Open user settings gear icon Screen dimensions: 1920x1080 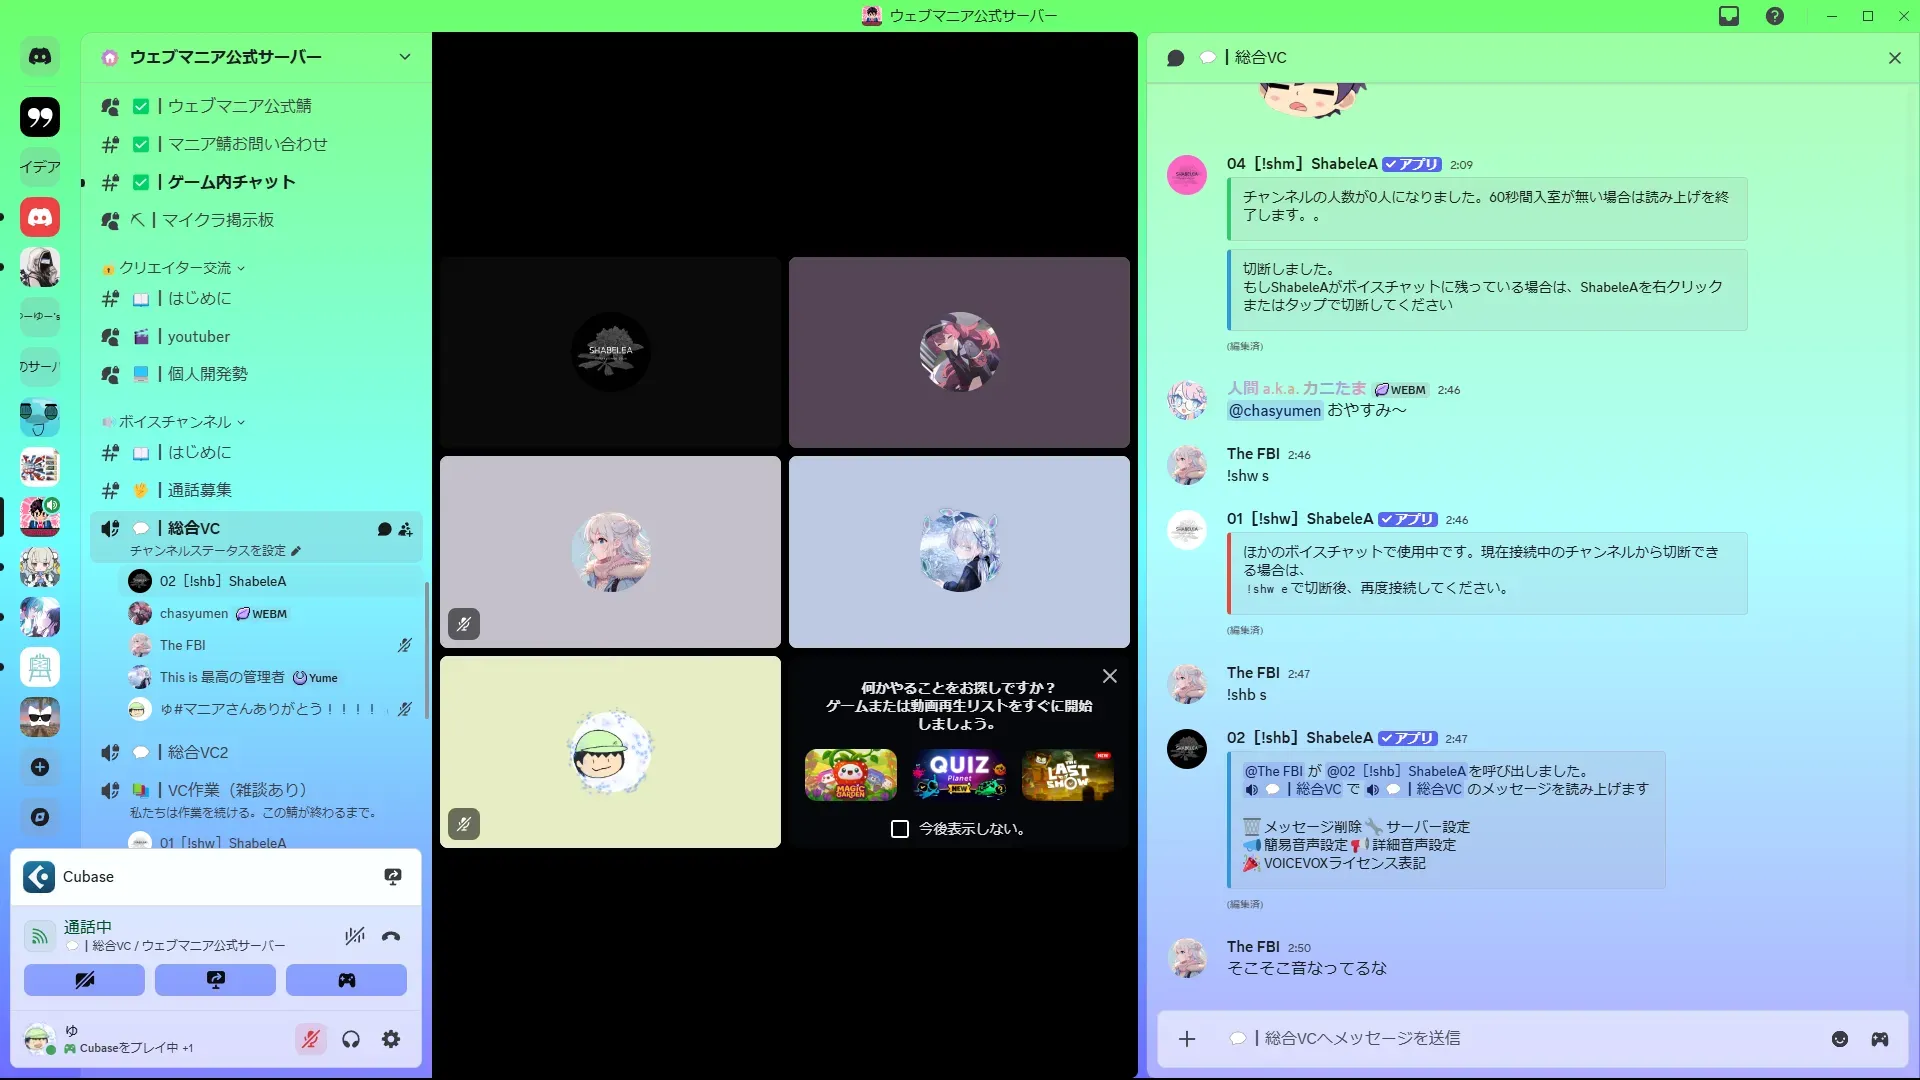tap(391, 1040)
